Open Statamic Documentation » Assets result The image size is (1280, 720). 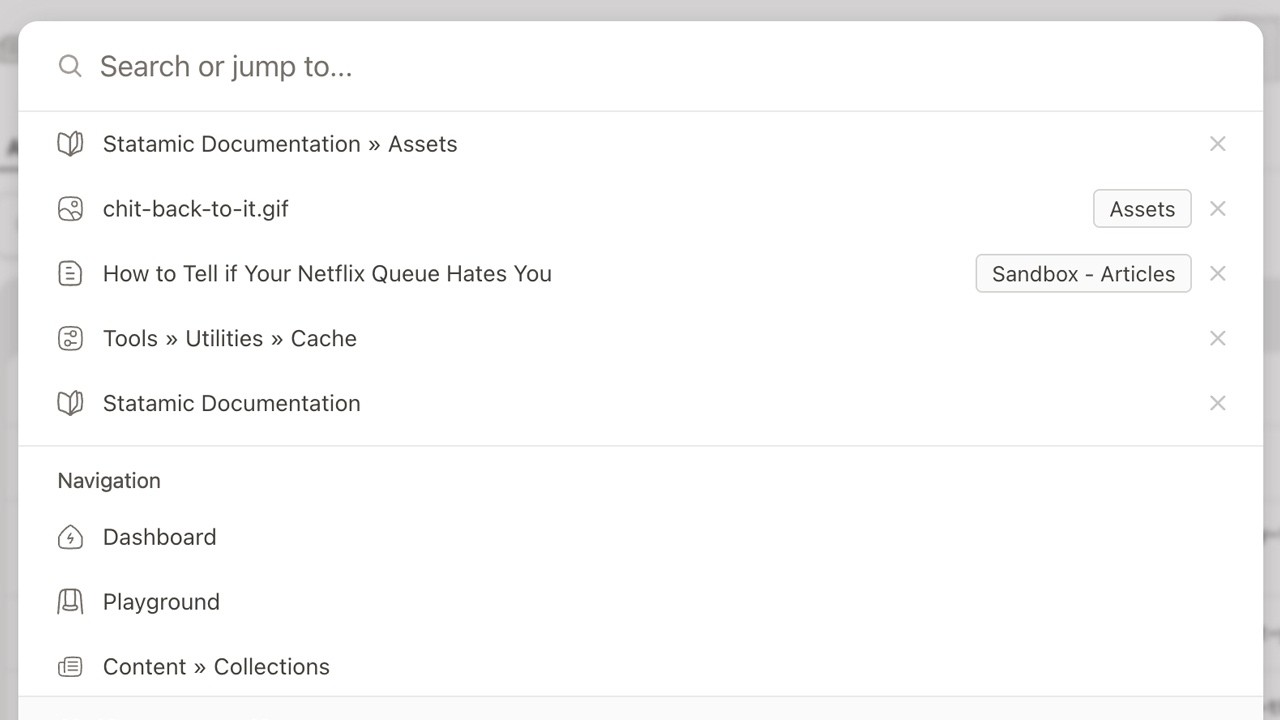tap(280, 144)
